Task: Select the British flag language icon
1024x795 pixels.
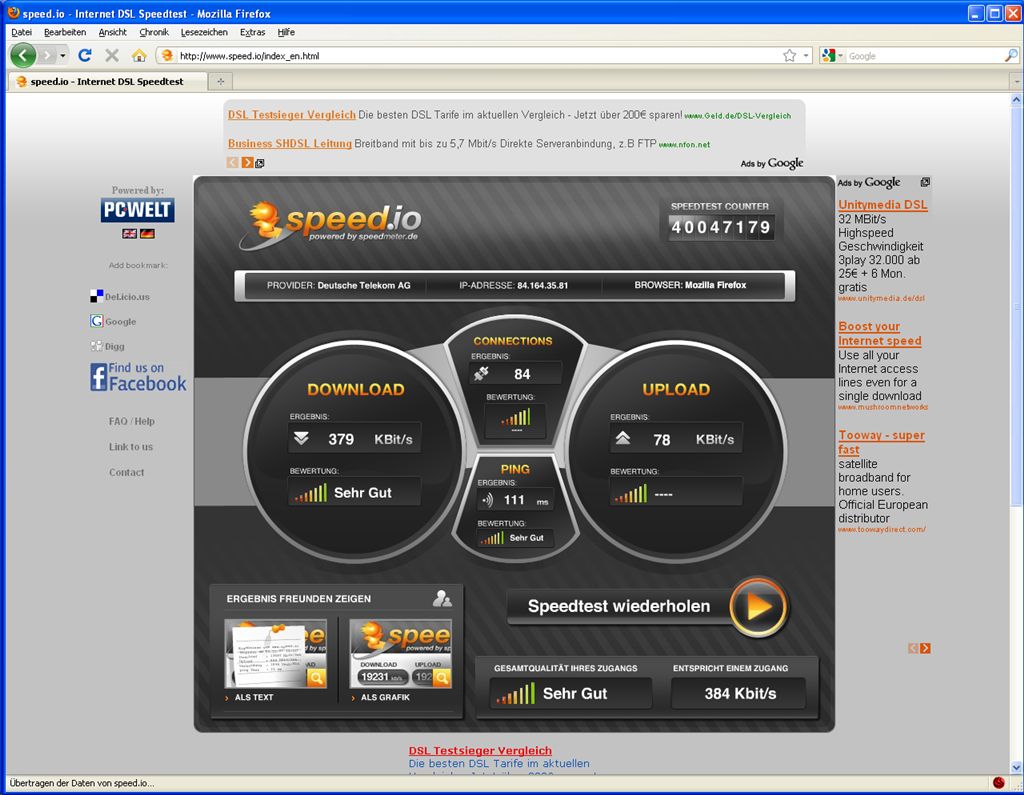Action: [129, 233]
